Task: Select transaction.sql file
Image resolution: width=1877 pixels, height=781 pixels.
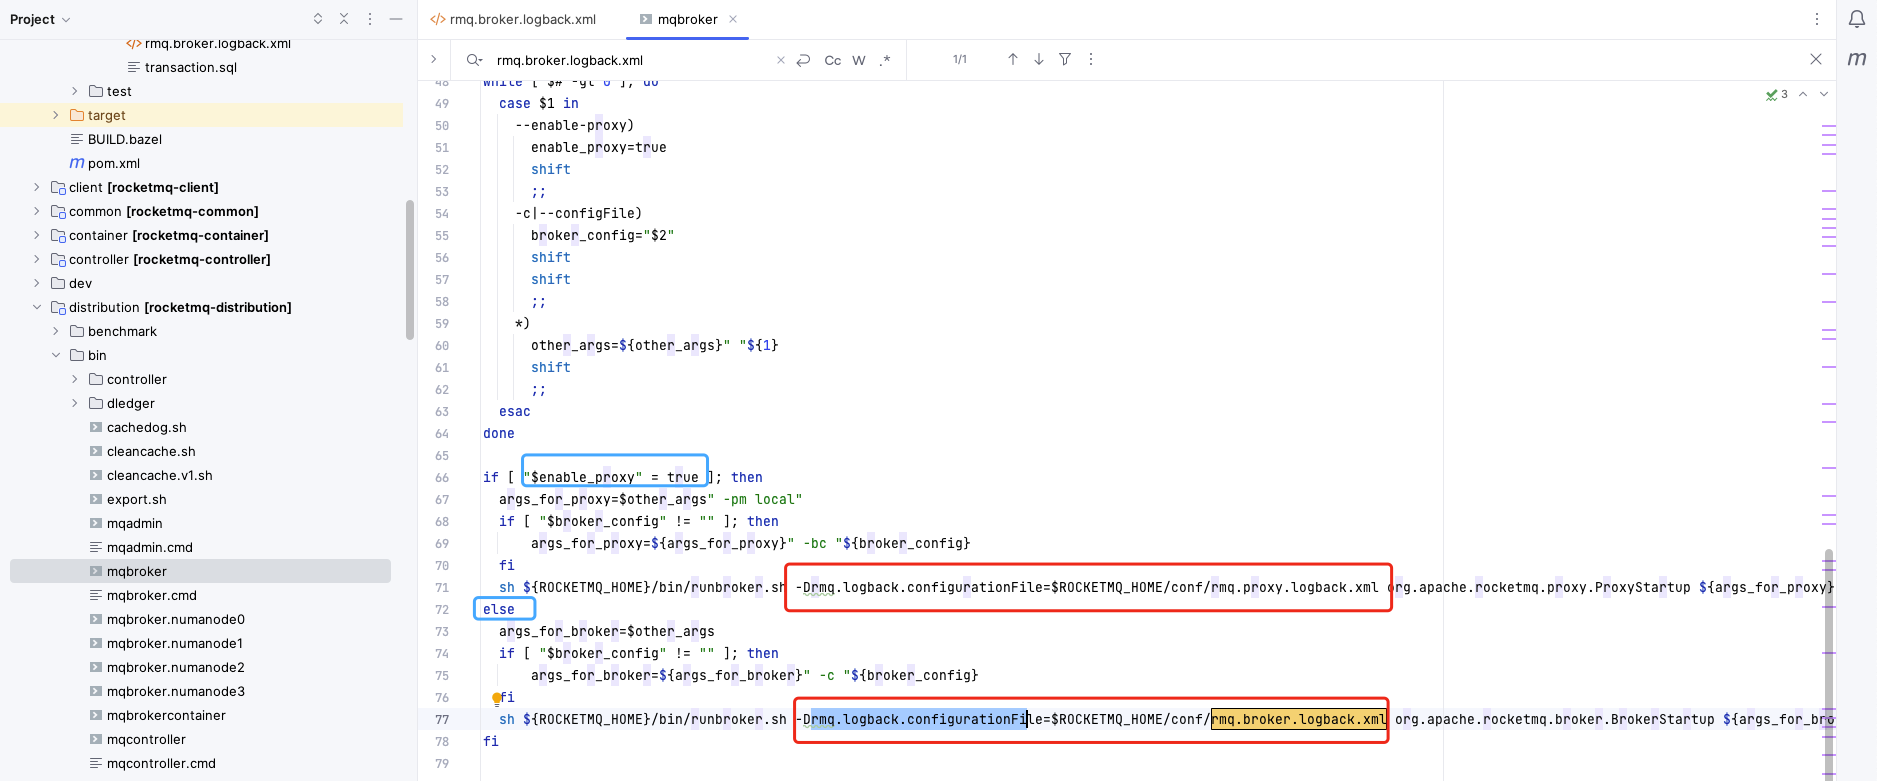Action: (191, 67)
